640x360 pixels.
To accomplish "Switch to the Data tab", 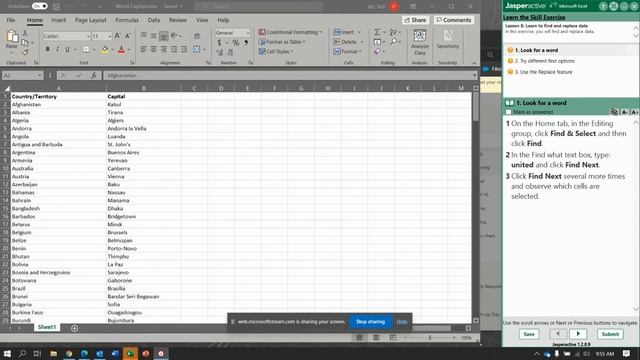I will point(153,20).
